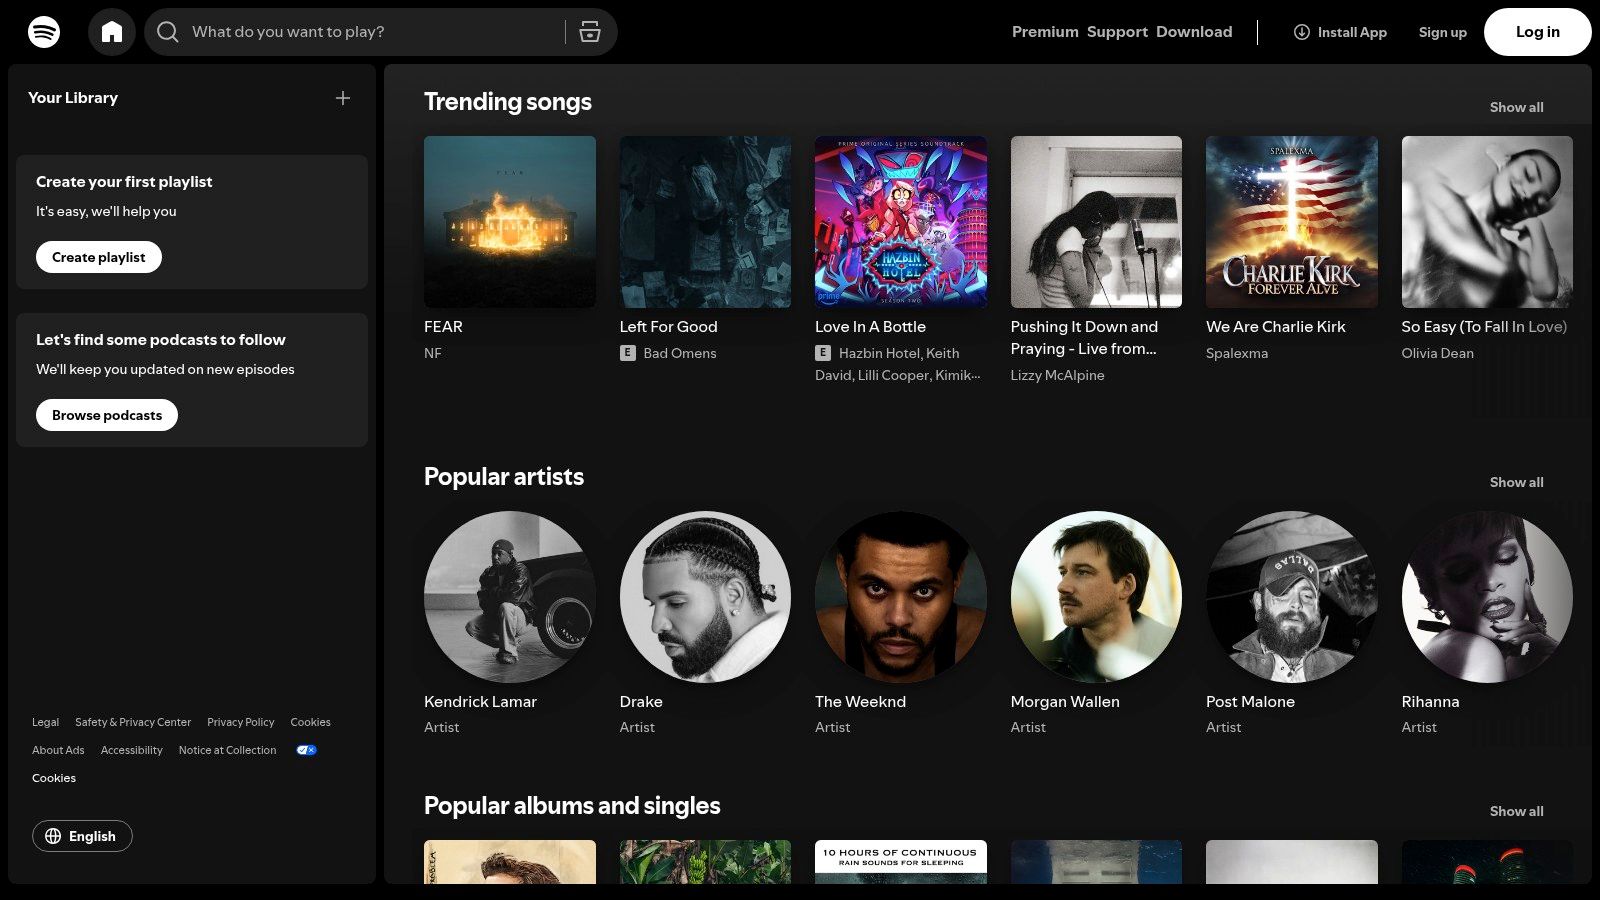The height and width of the screenshot is (900, 1600).
Task: Click the Create playlist button
Action: [x=99, y=257]
